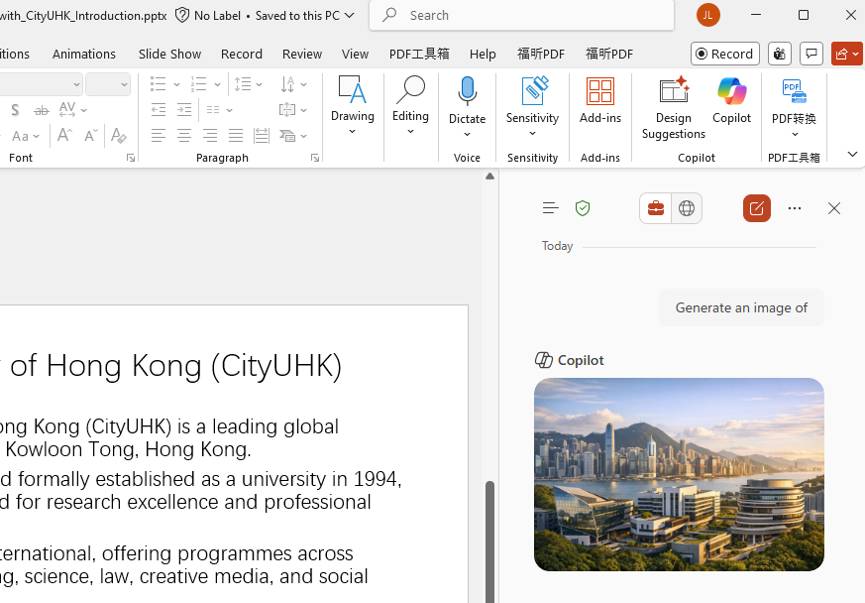Viewport: 865px width, 603px height.
Task: Expand the Saved to this PC dropdown
Action: tap(349, 15)
